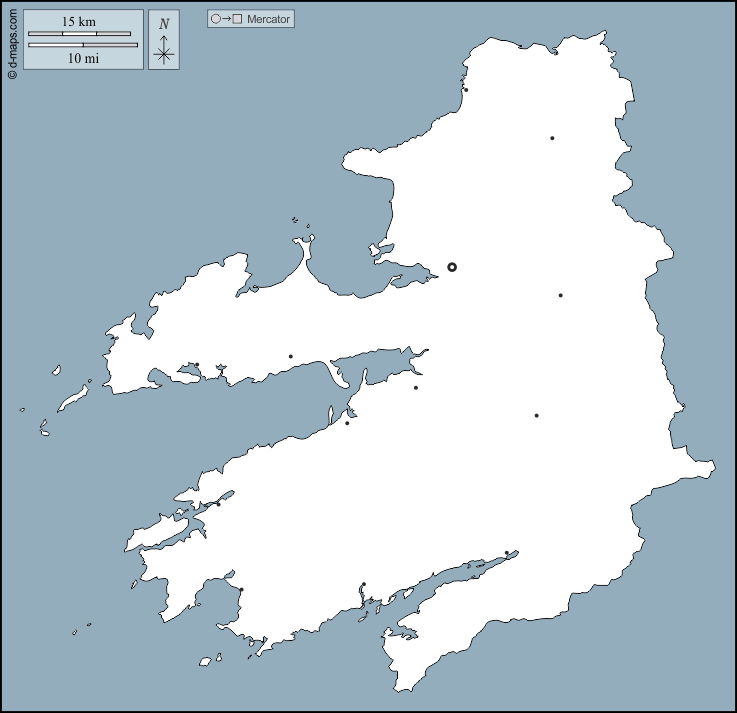The width and height of the screenshot is (737, 713).
Task: Click the town dot nearest the north arrow's longitude on the northern peninsula's south shore
Action: 197,365
